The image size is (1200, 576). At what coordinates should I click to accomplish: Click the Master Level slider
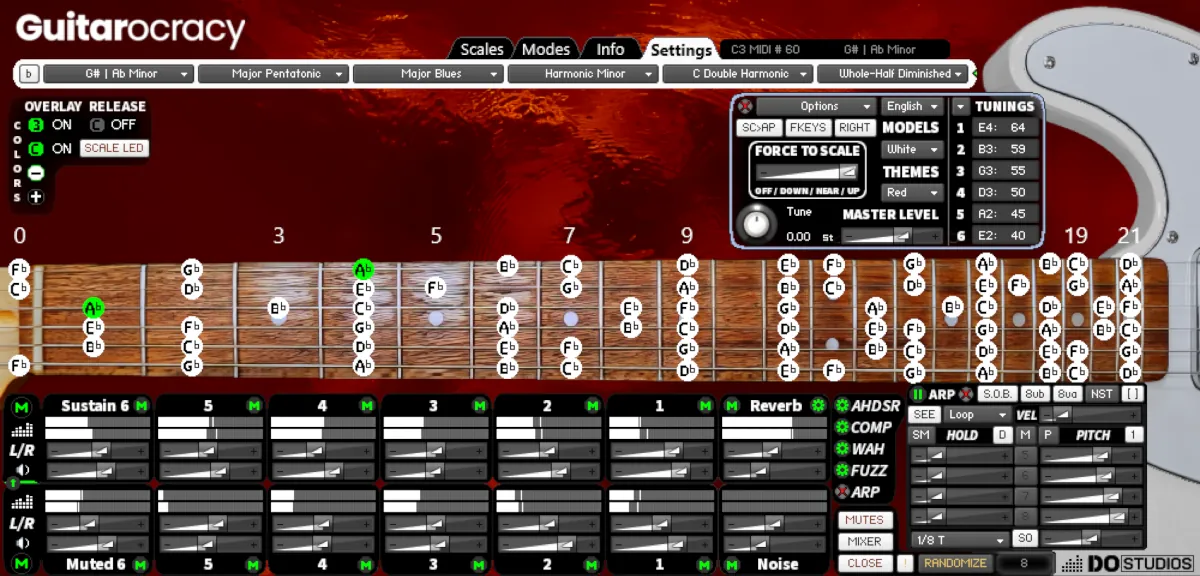(x=892, y=236)
